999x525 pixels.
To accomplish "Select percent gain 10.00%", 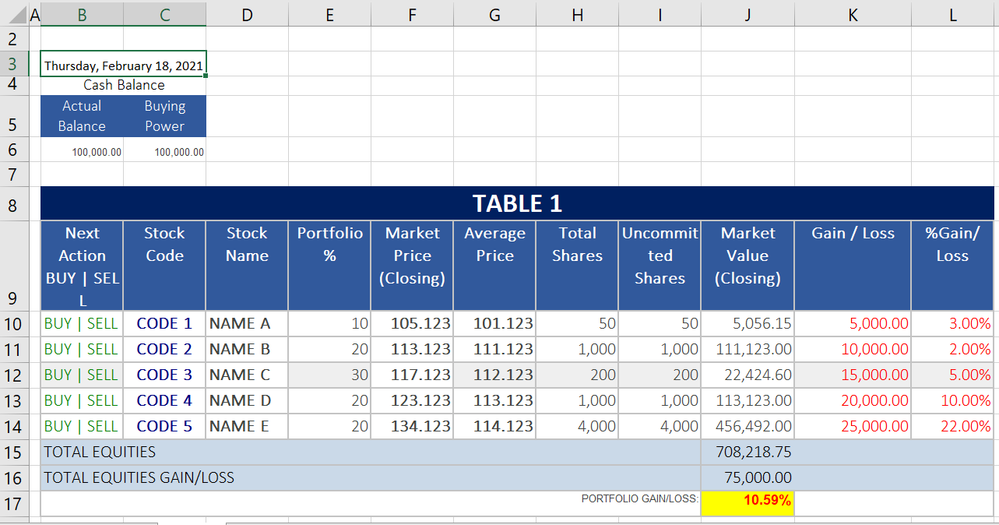I will click(952, 401).
